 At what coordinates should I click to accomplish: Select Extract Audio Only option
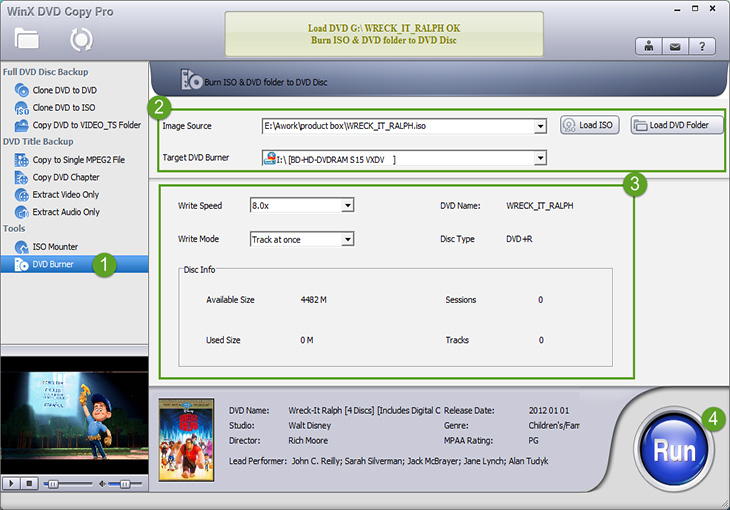coord(66,212)
